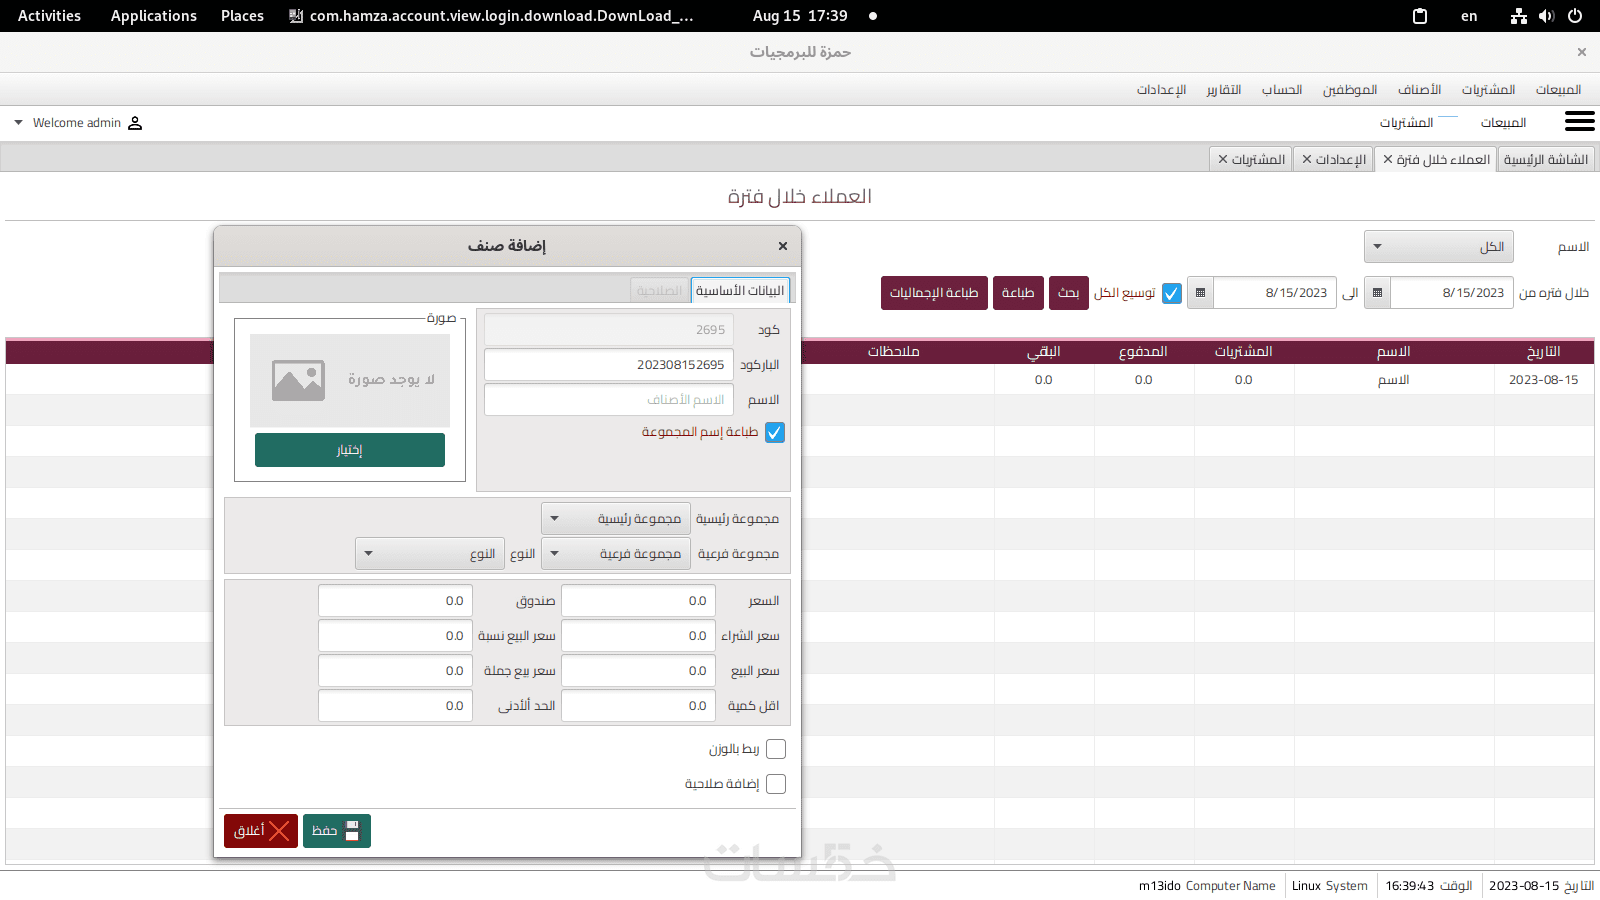Click the image placeholder thumbnail
This screenshot has width=1600, height=900.
[x=350, y=380]
